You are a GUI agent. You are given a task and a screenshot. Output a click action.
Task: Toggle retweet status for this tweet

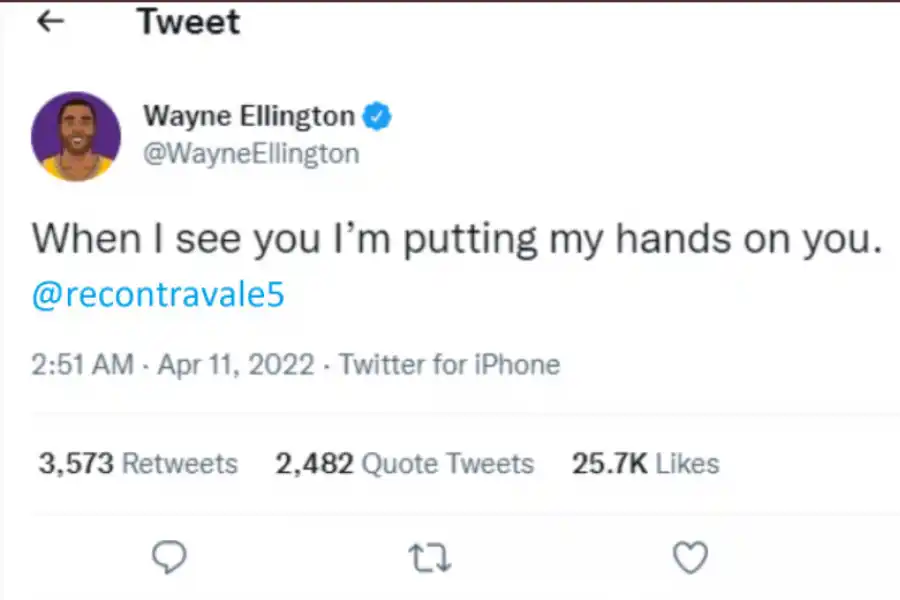point(430,557)
